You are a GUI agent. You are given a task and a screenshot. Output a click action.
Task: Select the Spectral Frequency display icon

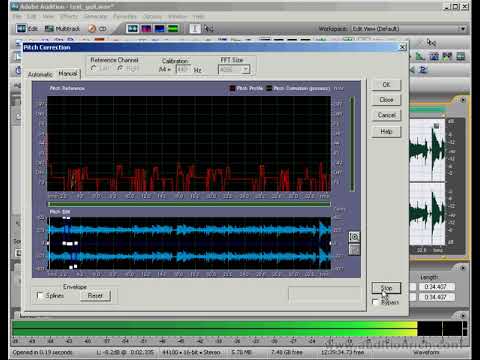point(146,29)
